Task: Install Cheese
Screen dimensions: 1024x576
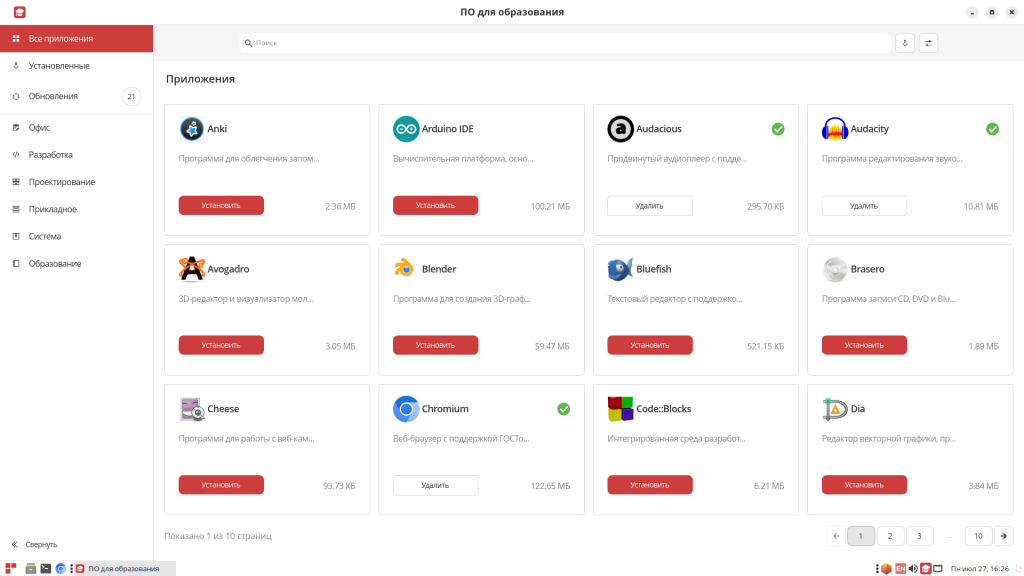Action: pyautogui.click(x=221, y=485)
